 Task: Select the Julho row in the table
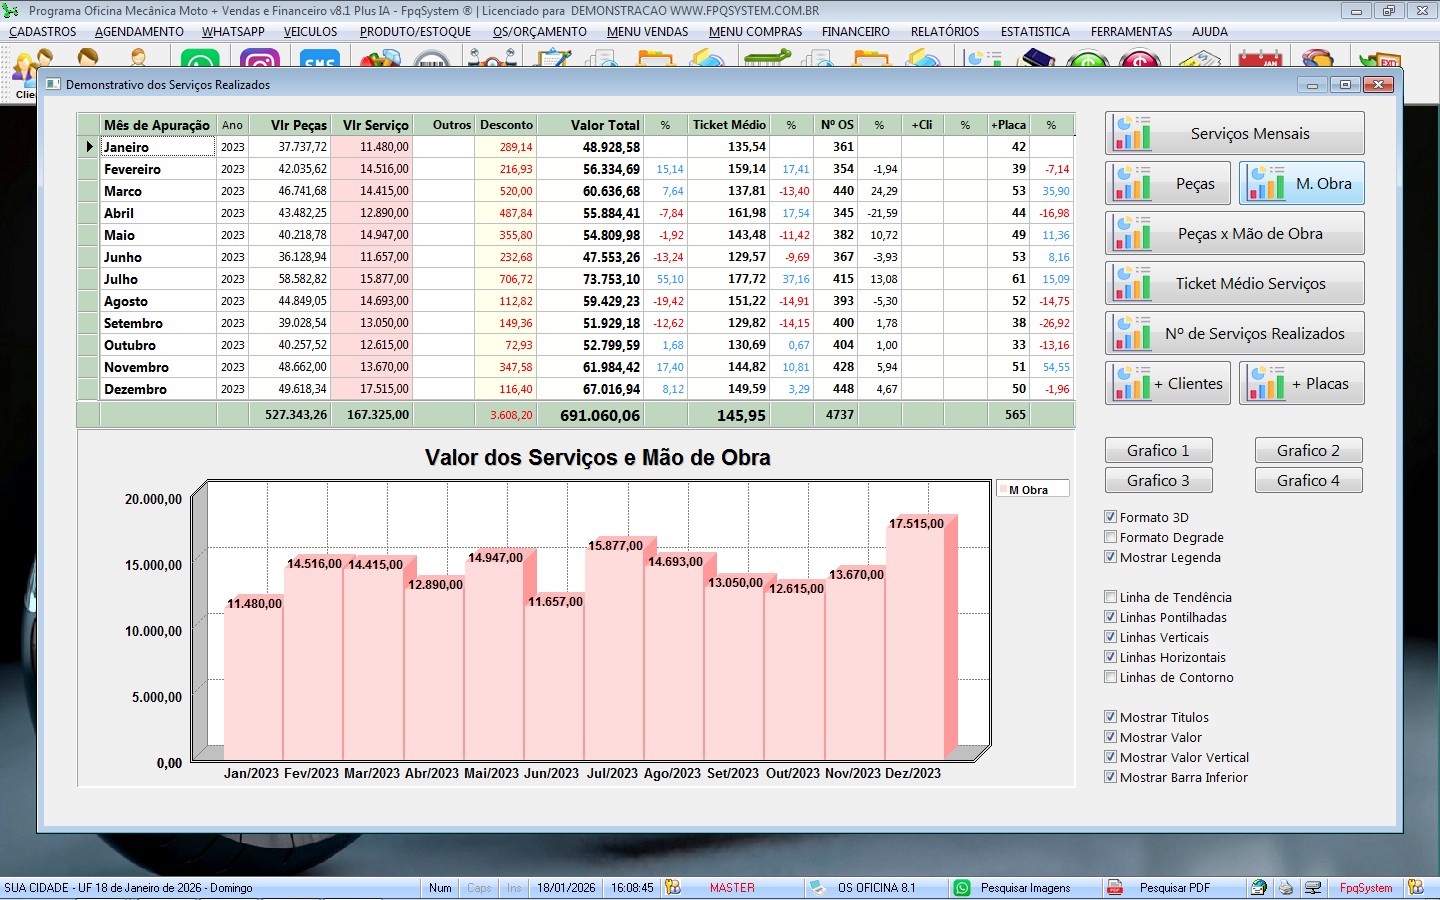coord(121,279)
